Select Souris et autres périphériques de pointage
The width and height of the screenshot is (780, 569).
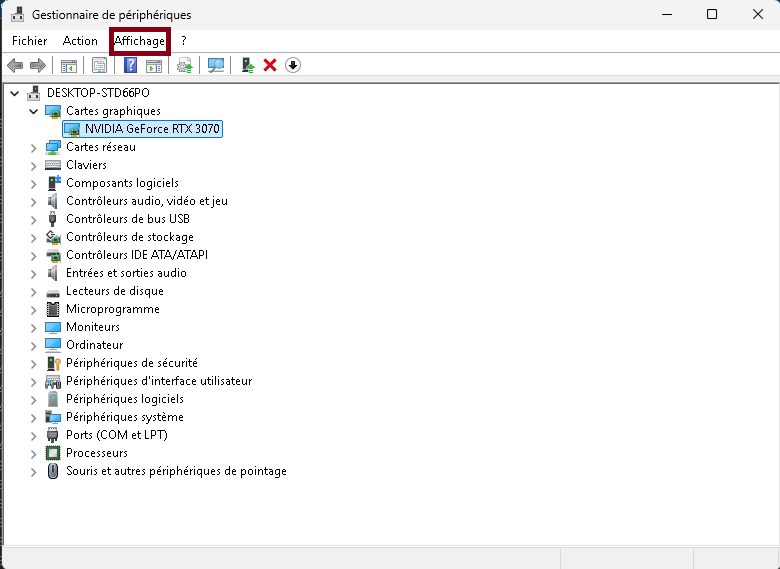(x=176, y=471)
